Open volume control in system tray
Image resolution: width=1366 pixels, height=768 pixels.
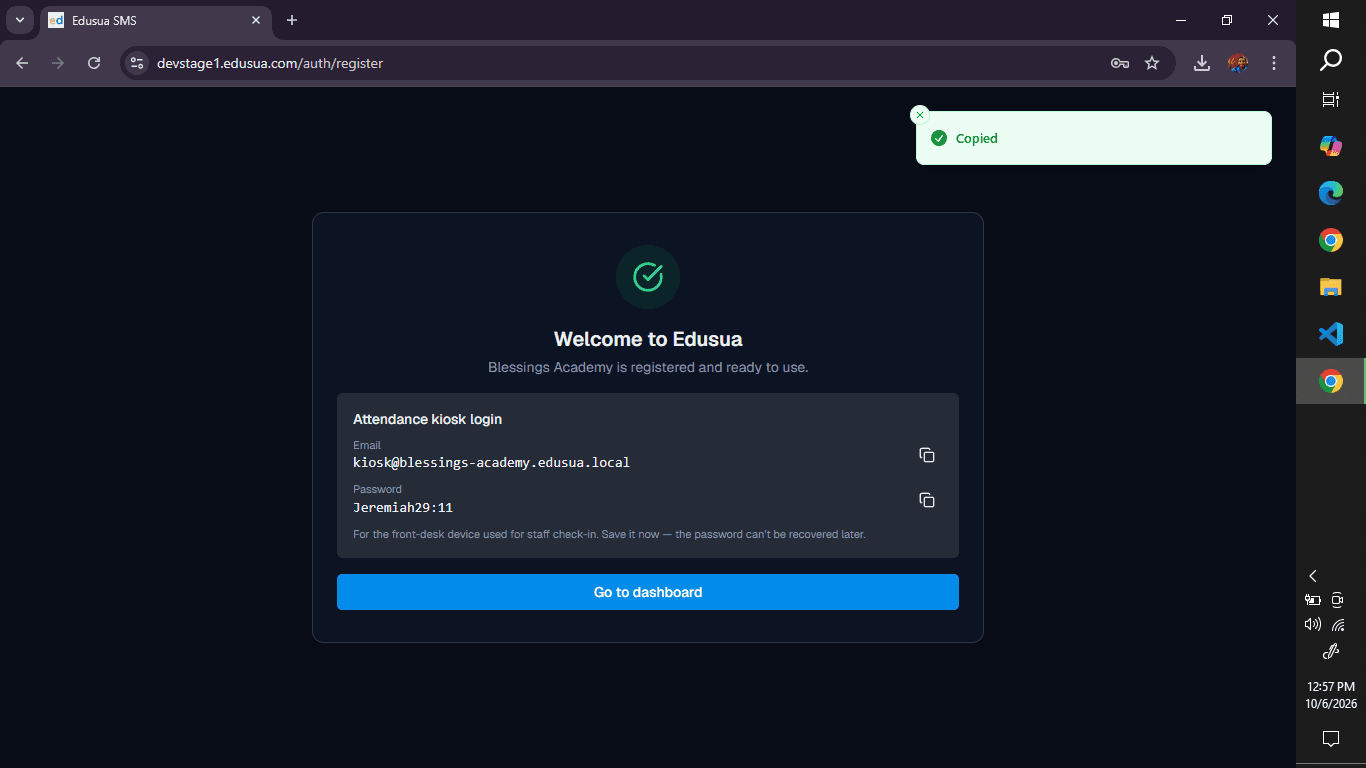(x=1313, y=624)
